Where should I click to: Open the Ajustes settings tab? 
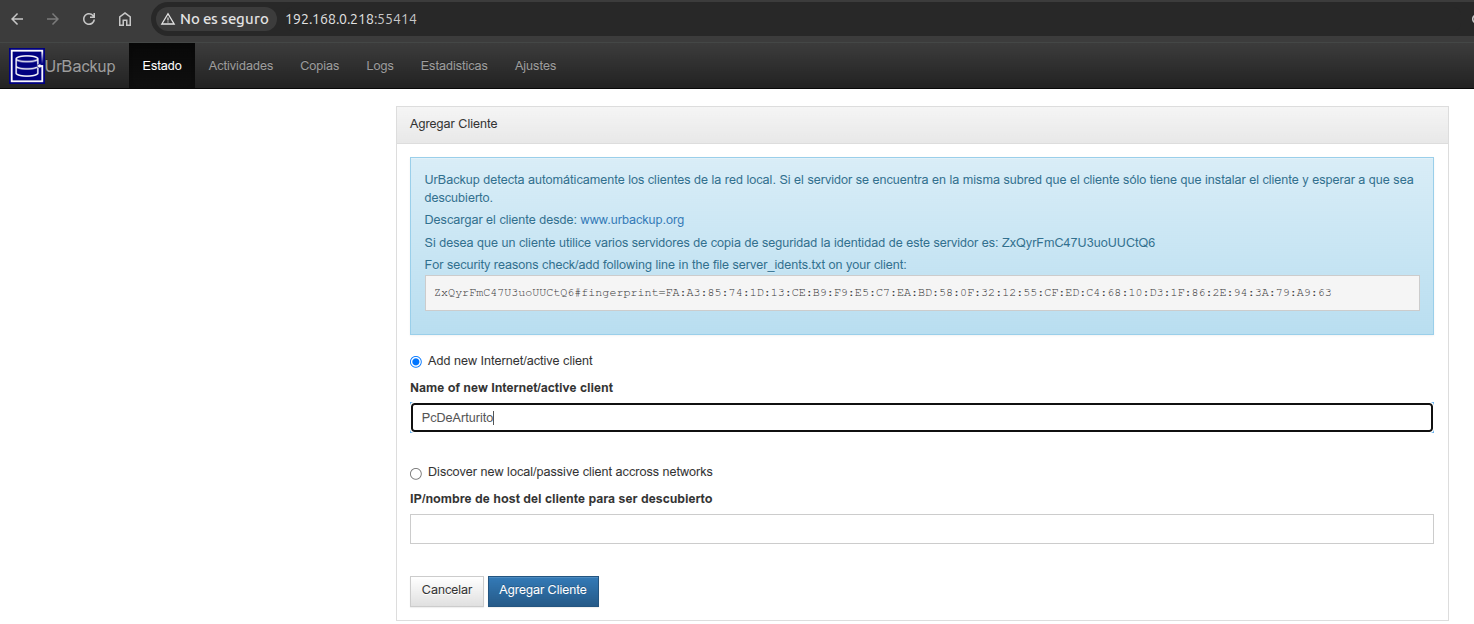535,66
